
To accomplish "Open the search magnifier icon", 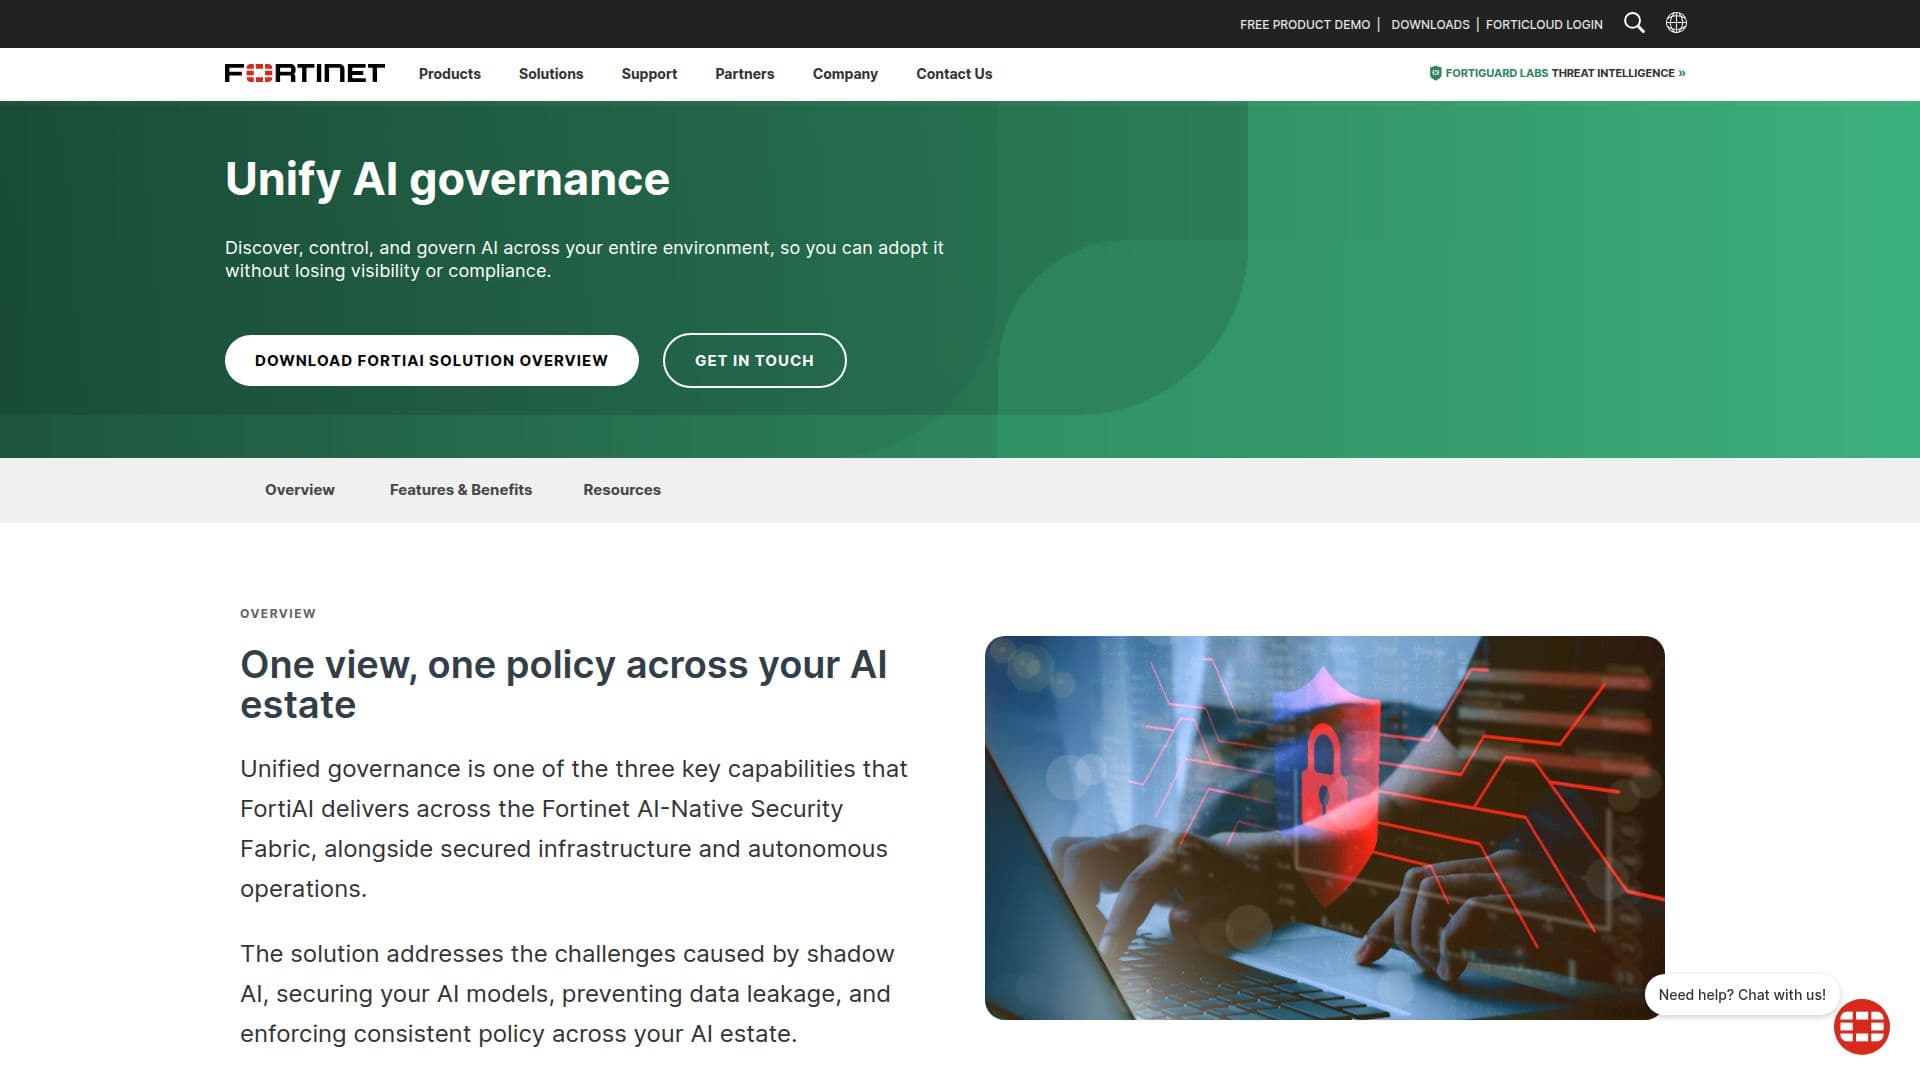I will pyautogui.click(x=1634, y=23).
